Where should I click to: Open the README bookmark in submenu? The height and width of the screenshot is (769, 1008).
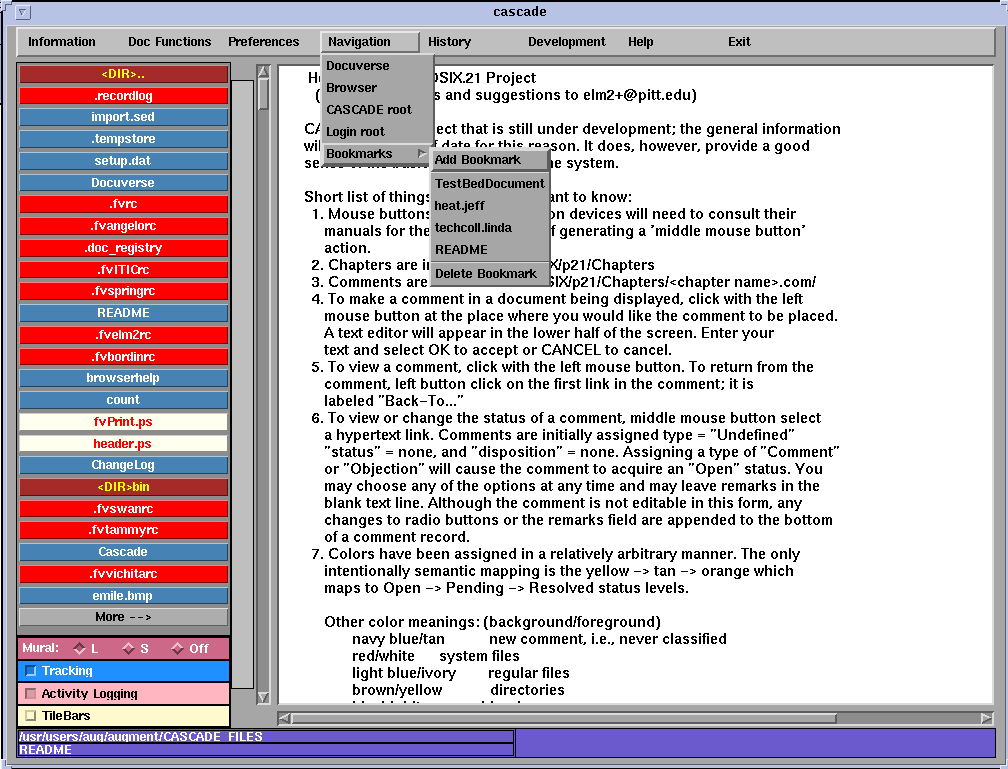tap(490, 249)
